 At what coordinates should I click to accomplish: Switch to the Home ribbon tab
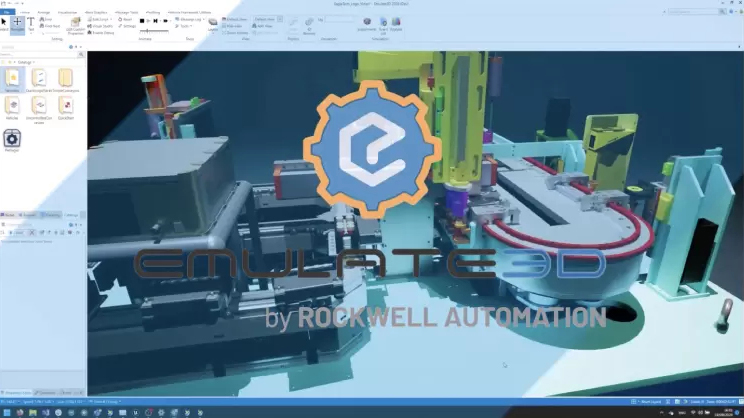25,12
